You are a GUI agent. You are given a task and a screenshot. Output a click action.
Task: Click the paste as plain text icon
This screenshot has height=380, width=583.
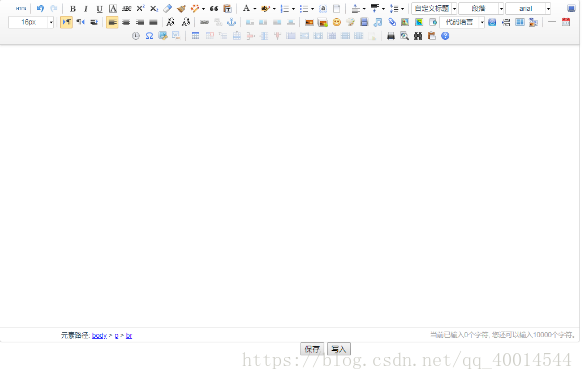pyautogui.click(x=227, y=9)
